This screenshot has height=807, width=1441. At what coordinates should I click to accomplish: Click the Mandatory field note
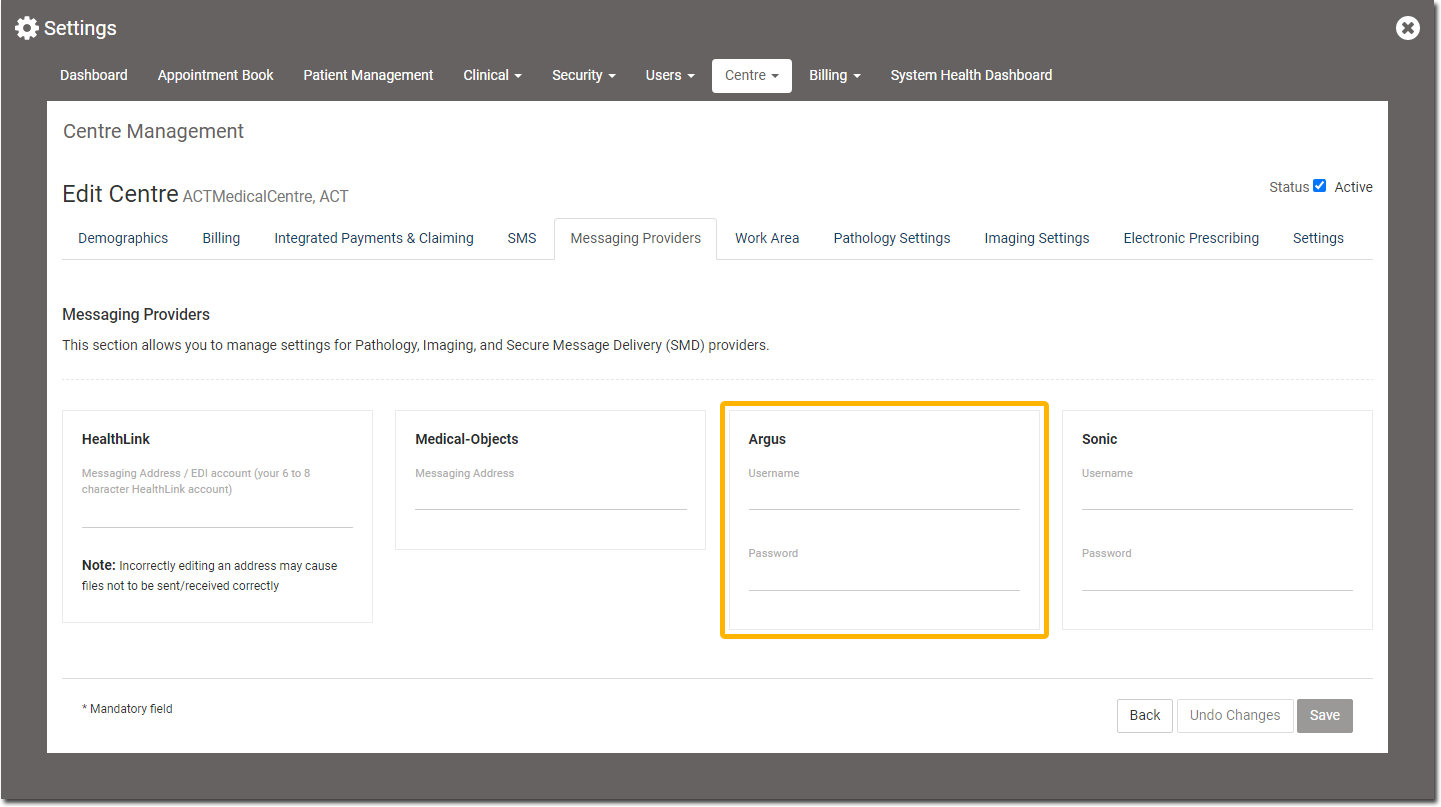[x=127, y=709]
